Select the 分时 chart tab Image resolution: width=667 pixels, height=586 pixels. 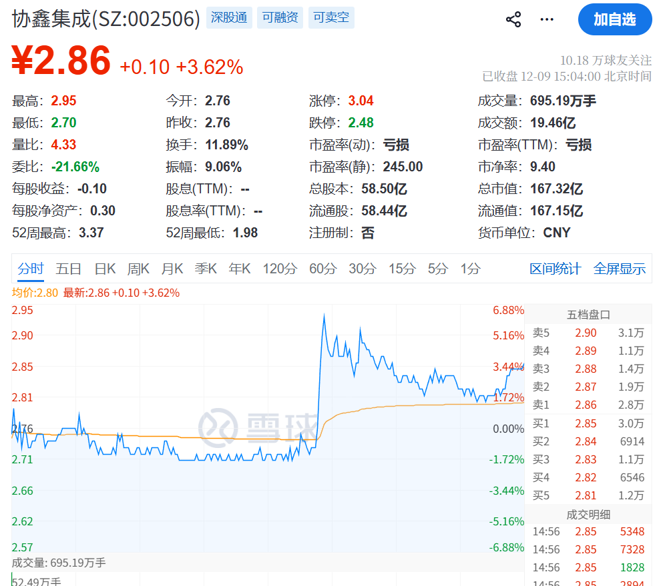point(30,269)
